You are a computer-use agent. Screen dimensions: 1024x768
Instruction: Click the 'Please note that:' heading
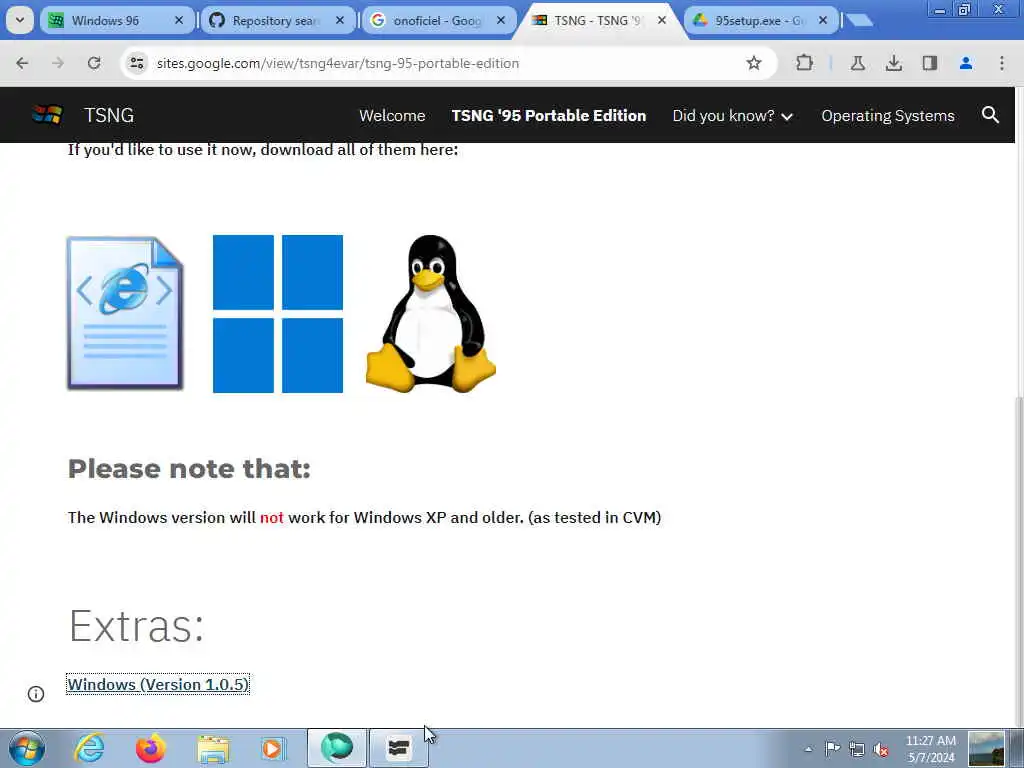(189, 469)
